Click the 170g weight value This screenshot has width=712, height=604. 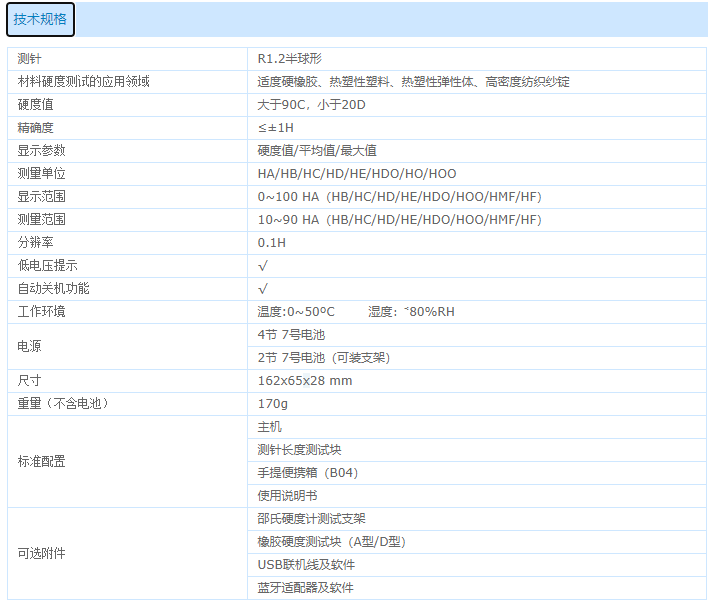click(273, 404)
